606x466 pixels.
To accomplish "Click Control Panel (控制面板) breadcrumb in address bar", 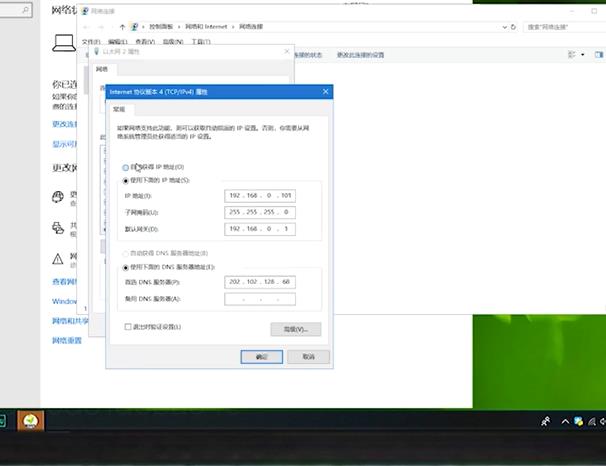I will [x=161, y=27].
